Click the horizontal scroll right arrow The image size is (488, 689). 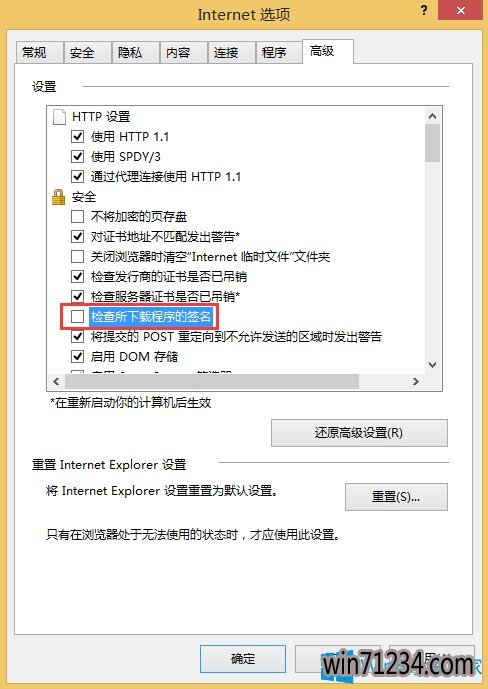416,381
